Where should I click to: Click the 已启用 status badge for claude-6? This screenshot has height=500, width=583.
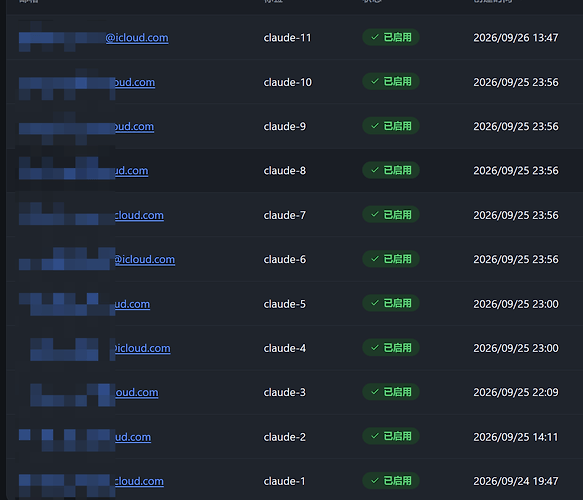click(391, 259)
